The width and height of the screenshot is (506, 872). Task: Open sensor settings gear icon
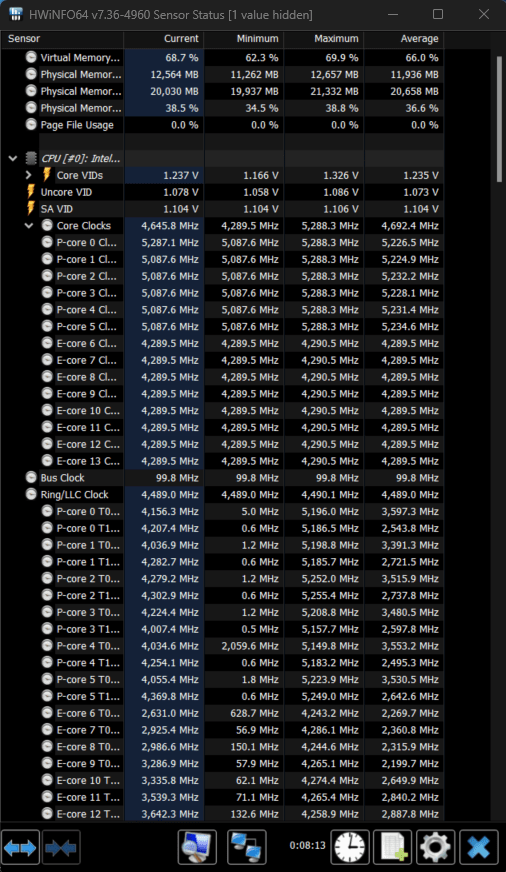(x=435, y=847)
